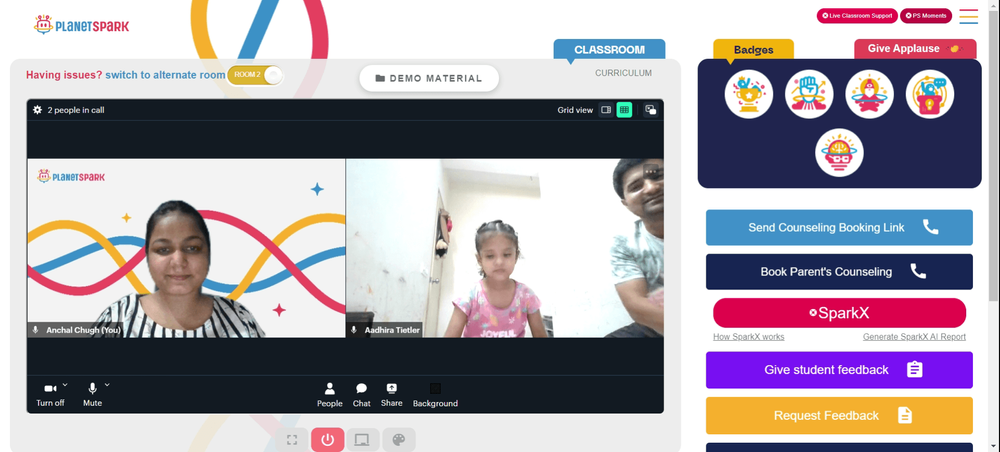Open call settings gear icon
Viewport: 1000px width, 452px height.
pyautogui.click(x=38, y=110)
